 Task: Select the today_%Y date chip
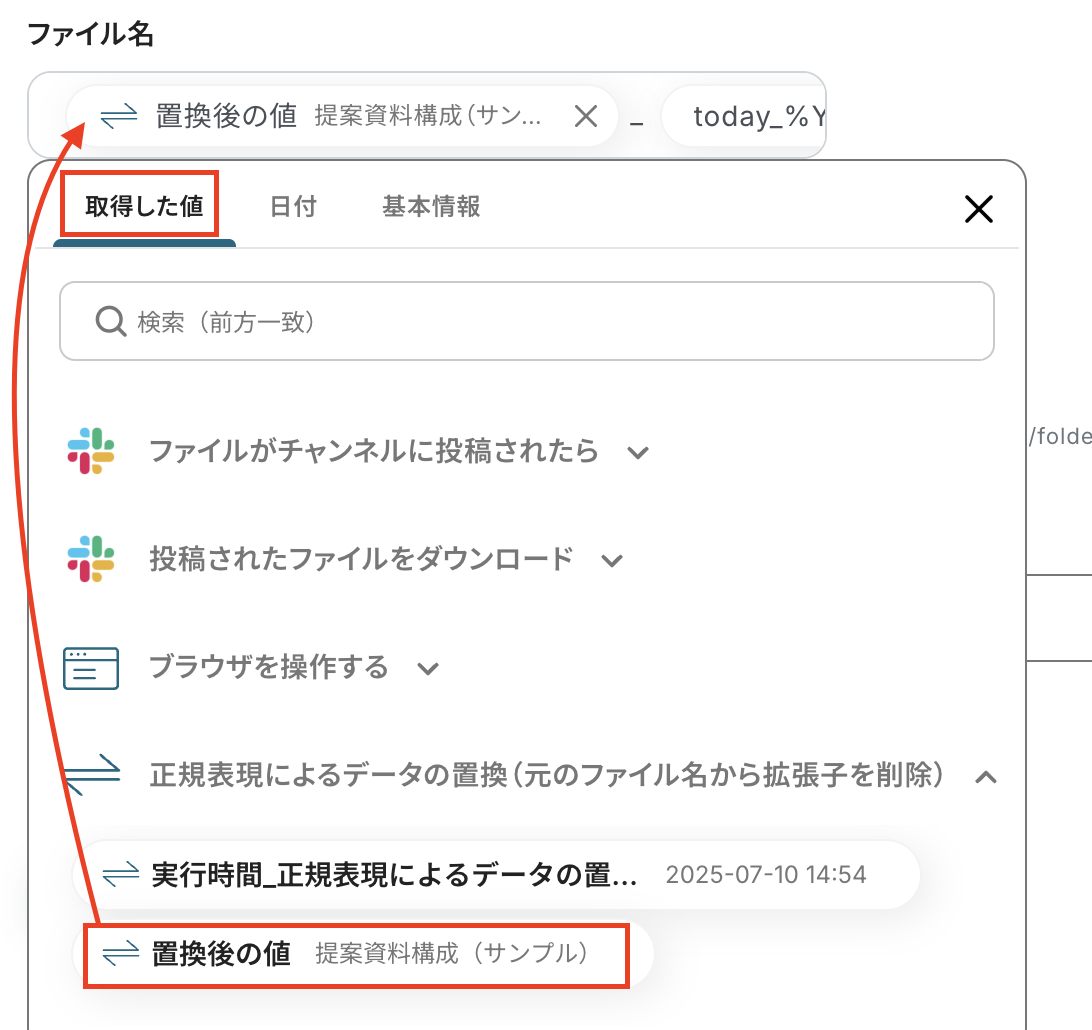744,116
